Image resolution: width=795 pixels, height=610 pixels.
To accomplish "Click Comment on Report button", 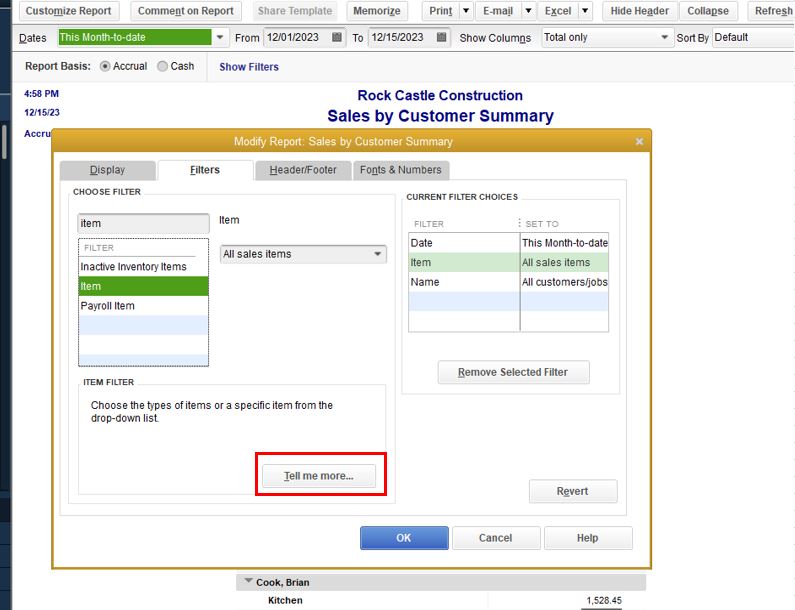I will 186,11.
